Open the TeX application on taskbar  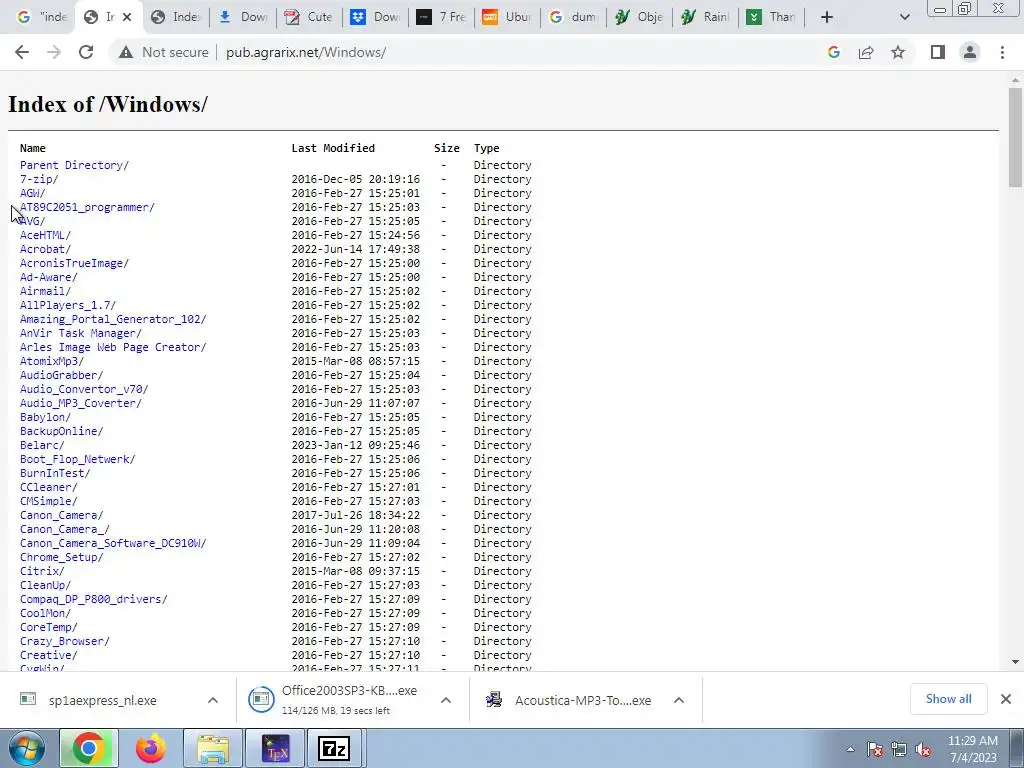click(x=275, y=748)
